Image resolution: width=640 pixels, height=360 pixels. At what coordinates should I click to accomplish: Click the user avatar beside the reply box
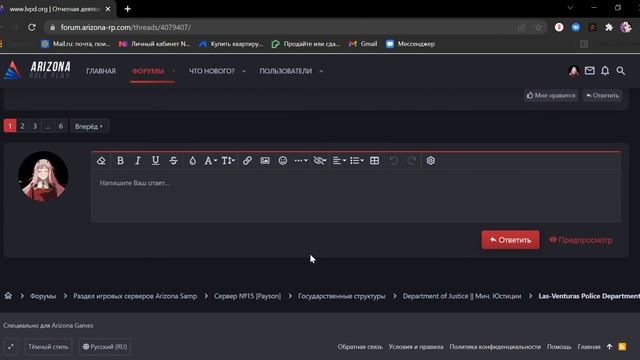coord(43,177)
